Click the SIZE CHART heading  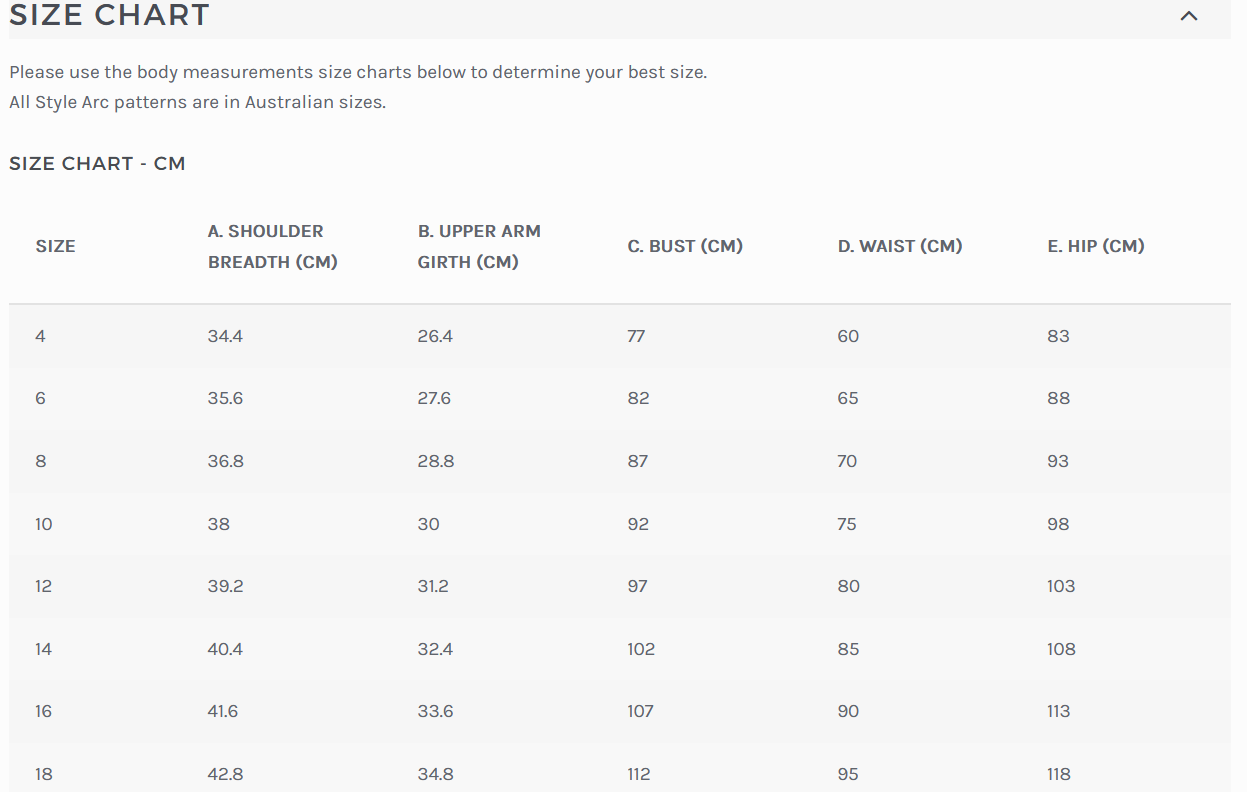110,16
